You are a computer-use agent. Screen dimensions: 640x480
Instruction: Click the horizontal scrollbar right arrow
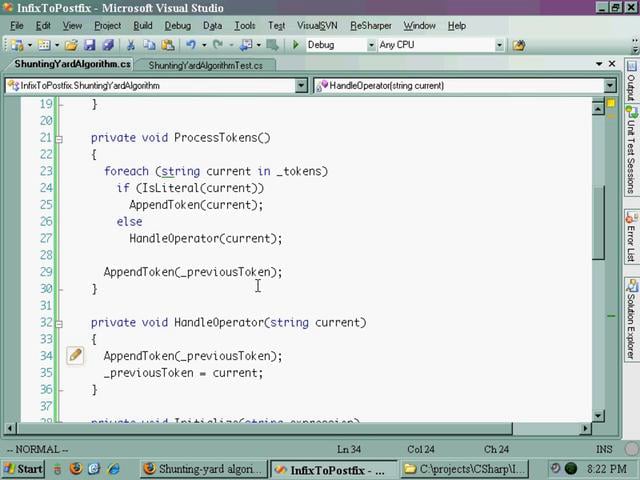(x=585, y=428)
